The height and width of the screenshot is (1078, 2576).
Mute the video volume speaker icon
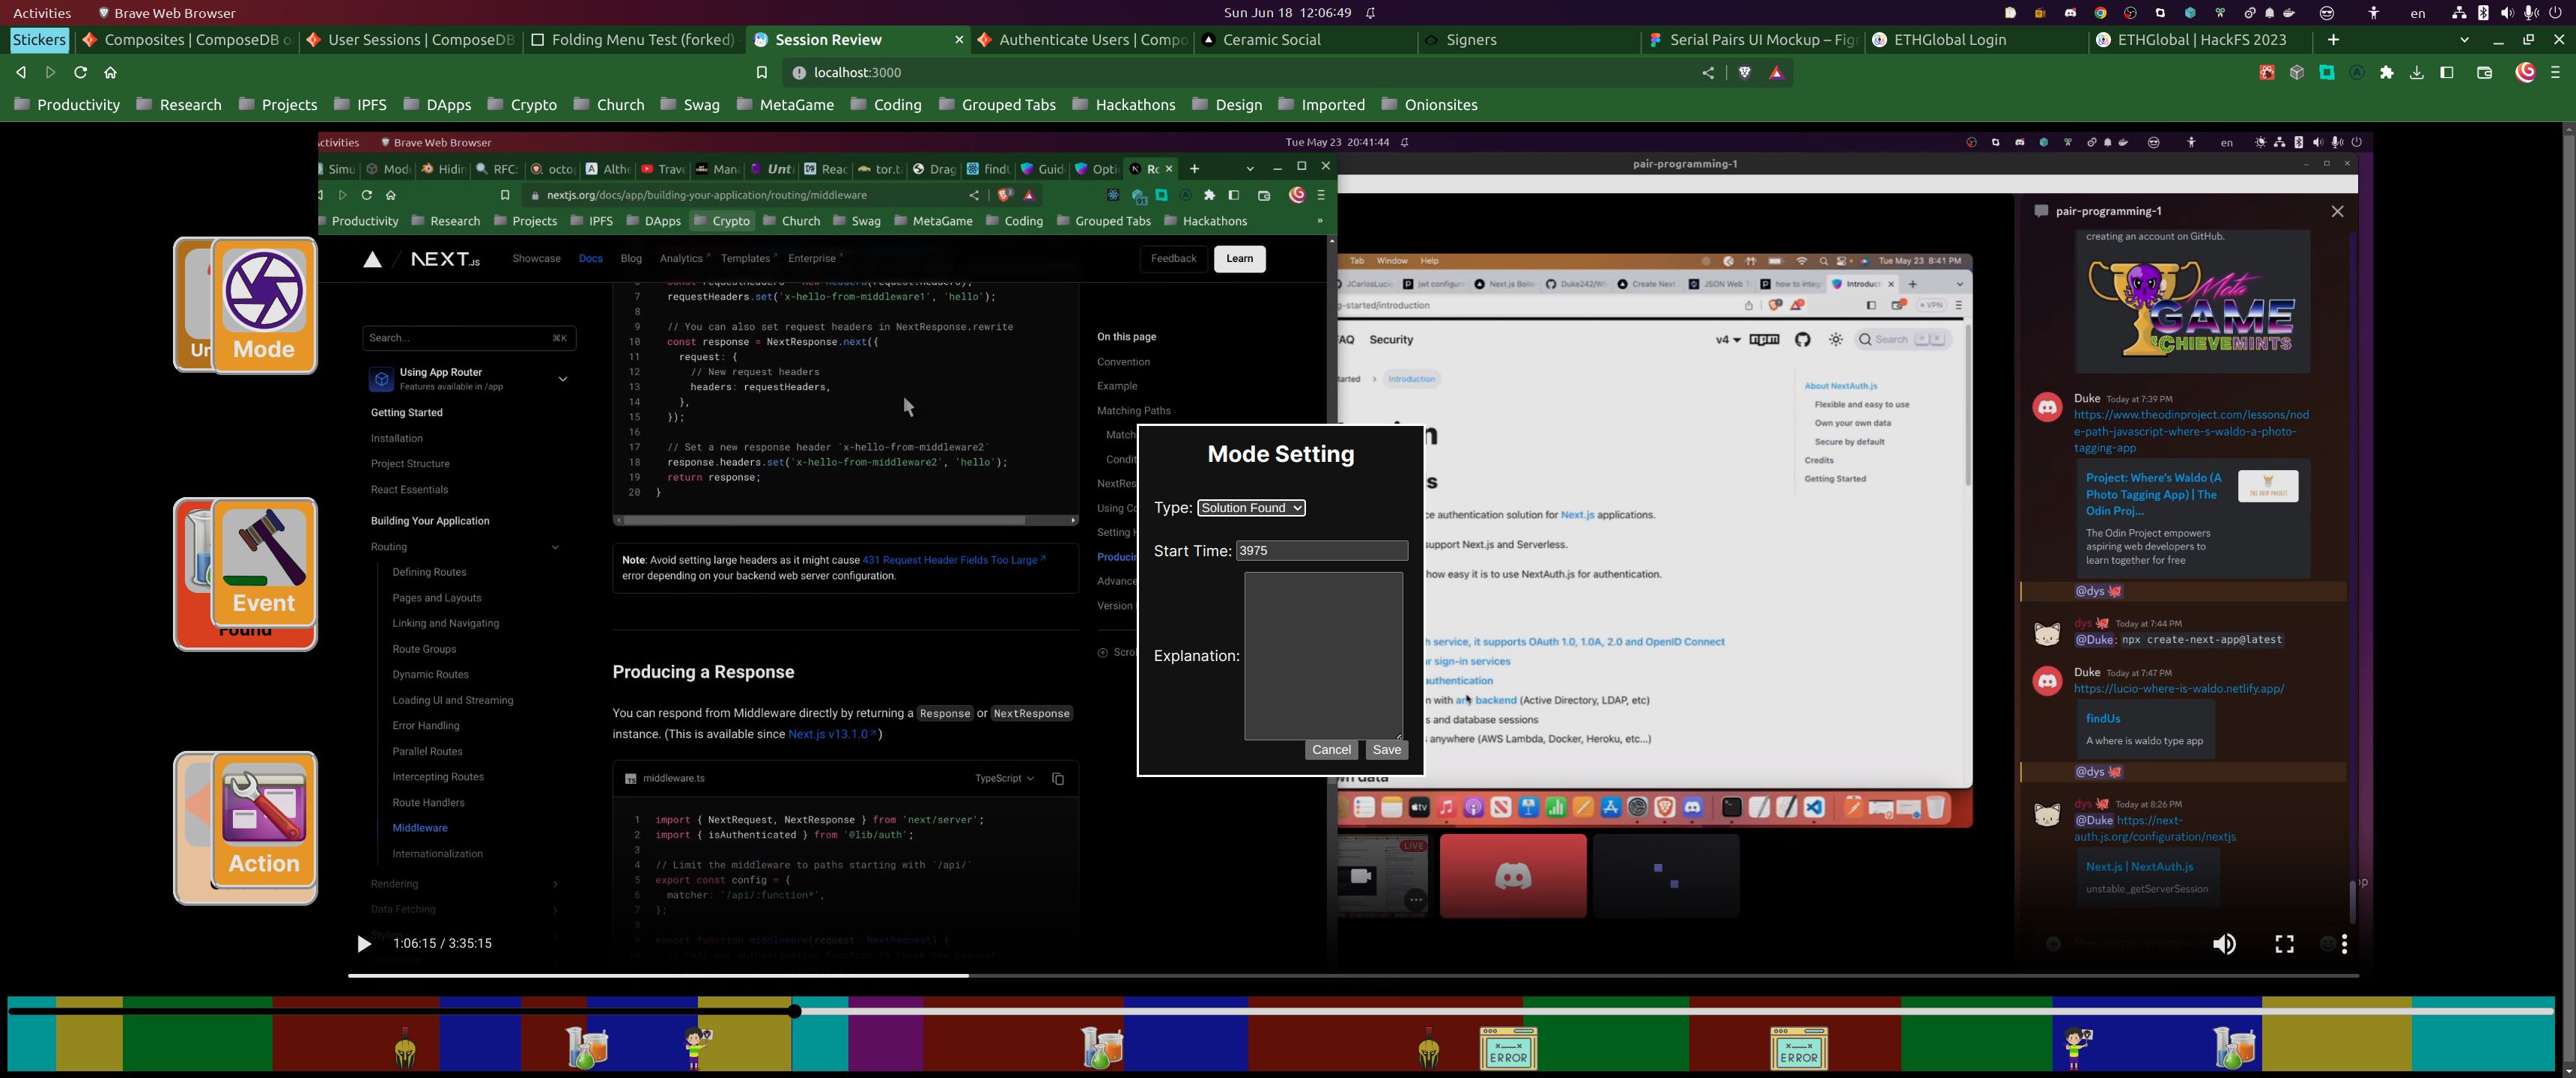(x=2224, y=944)
